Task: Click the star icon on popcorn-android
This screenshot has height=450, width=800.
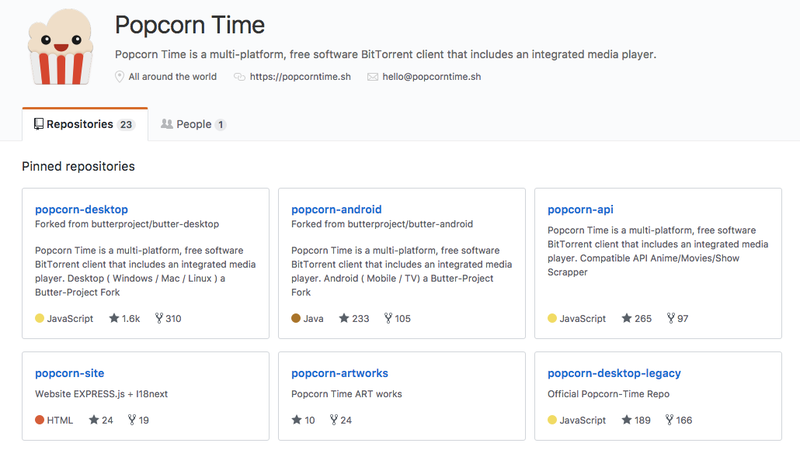Action: (344, 318)
